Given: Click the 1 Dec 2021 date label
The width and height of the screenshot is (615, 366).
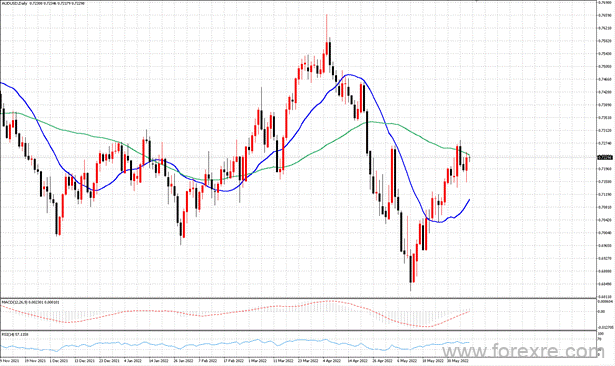Looking at the screenshot, I should point(60,360).
